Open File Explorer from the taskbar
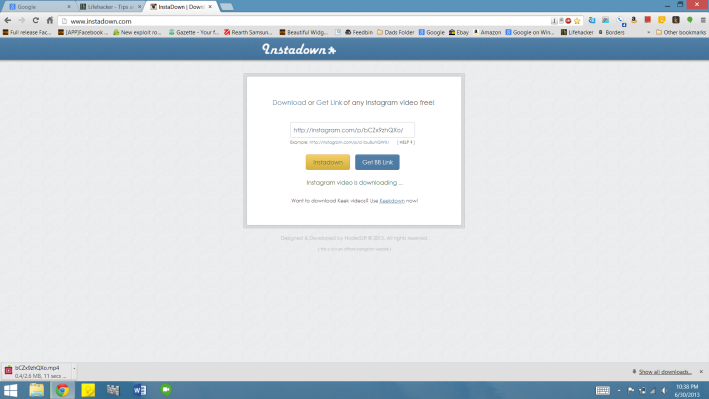The height and width of the screenshot is (399, 709). pyautogui.click(x=37, y=390)
